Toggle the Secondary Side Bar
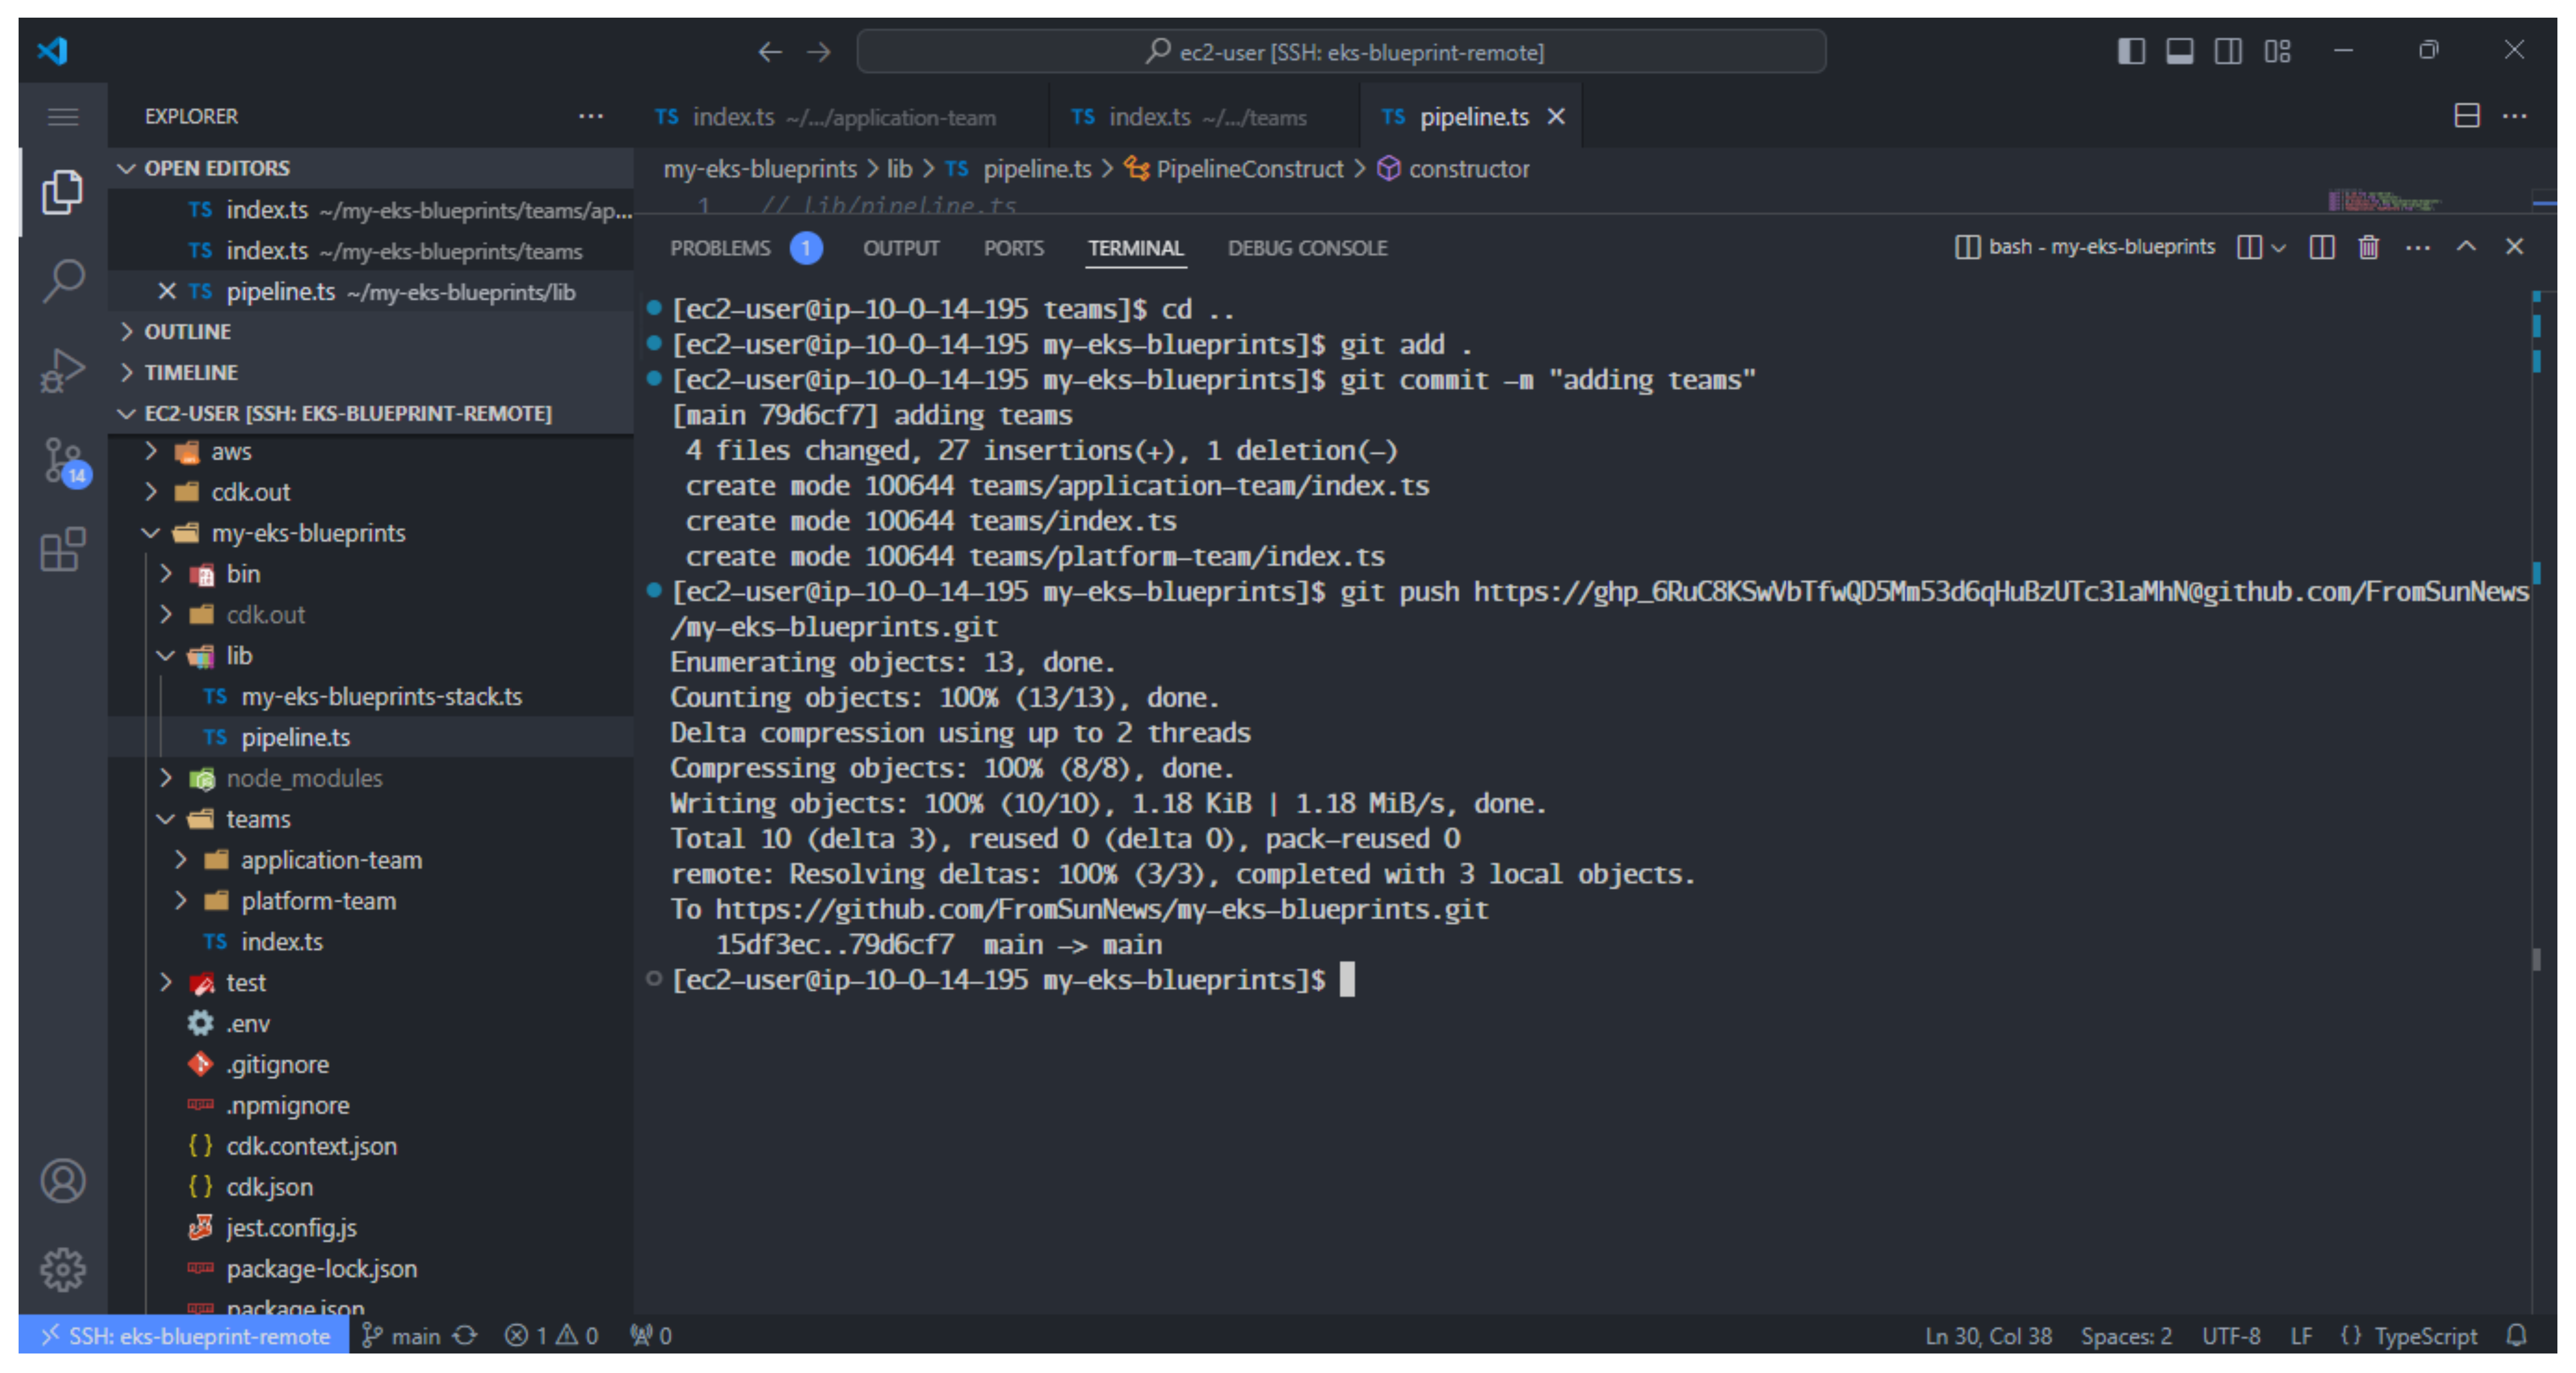Screen dimensions: 2576x1373 tap(2229, 50)
